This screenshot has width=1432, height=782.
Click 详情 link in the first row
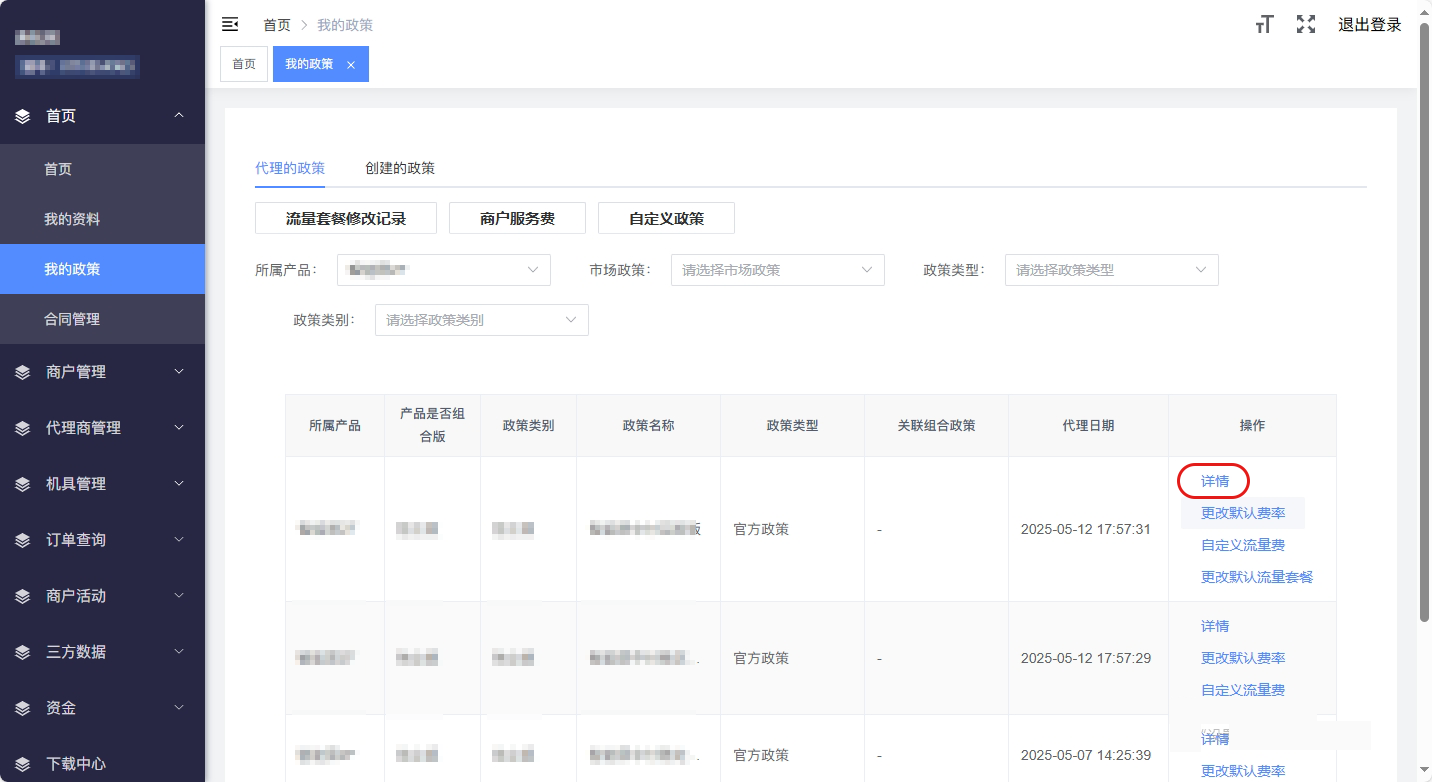click(x=1214, y=481)
